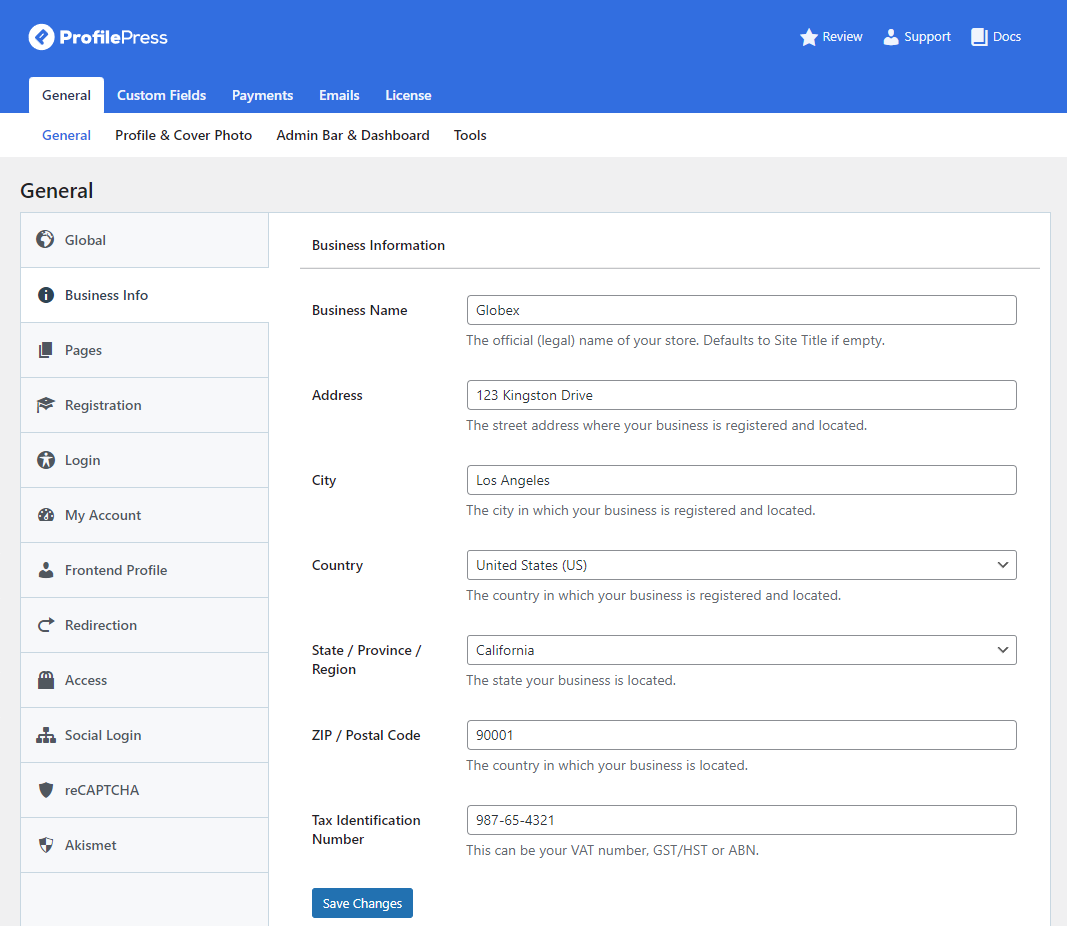Click the My Account dashboard gauge icon
This screenshot has width=1067, height=926.
45,515
